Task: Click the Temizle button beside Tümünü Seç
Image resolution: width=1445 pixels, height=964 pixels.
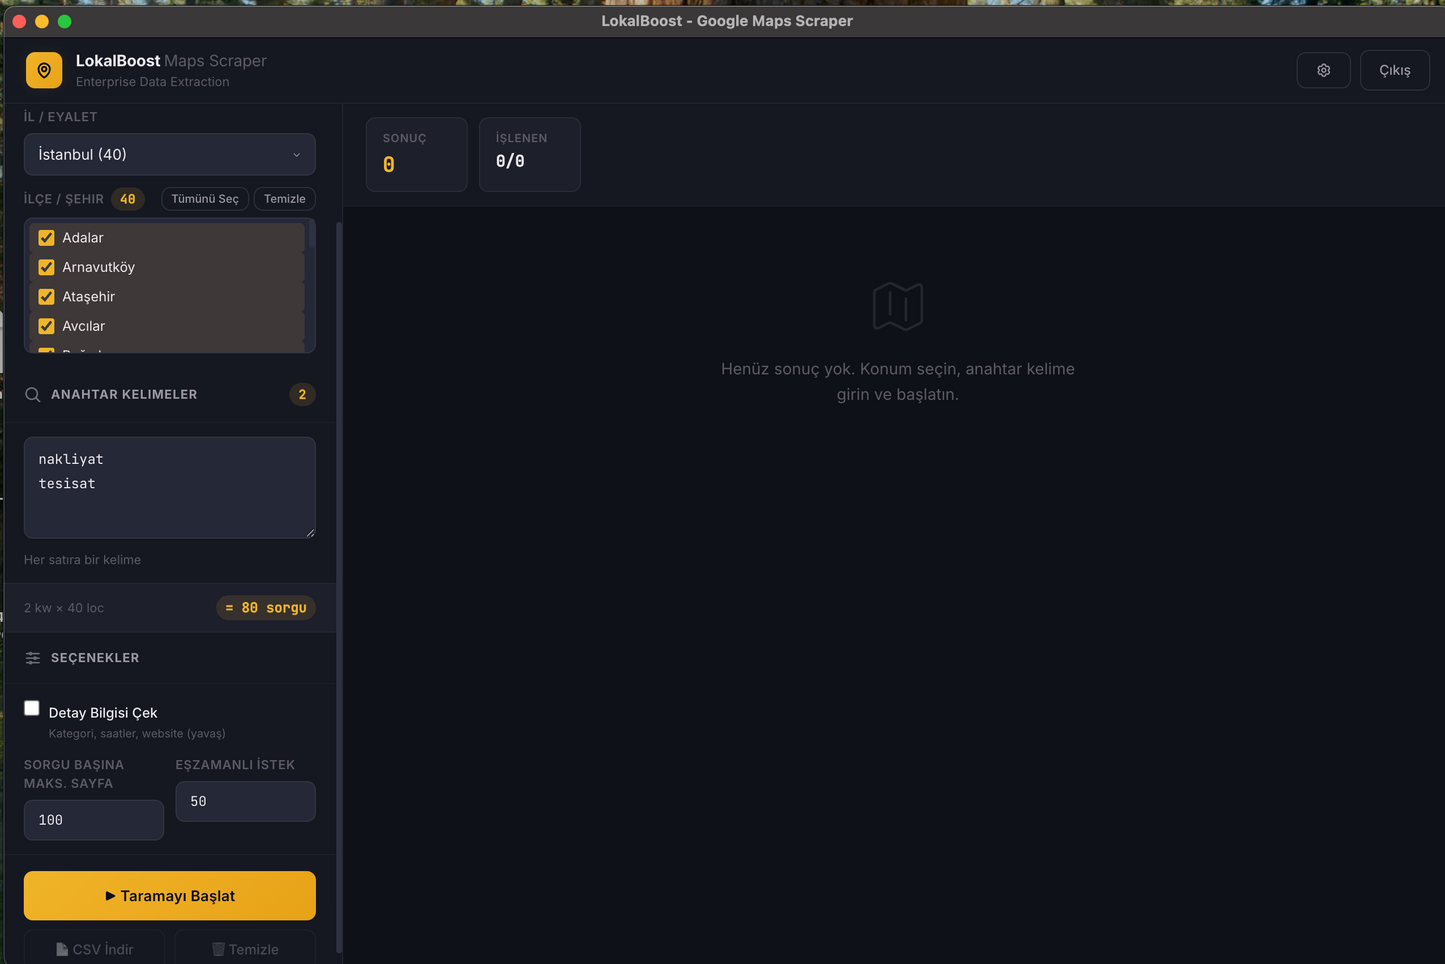Action: 285,199
